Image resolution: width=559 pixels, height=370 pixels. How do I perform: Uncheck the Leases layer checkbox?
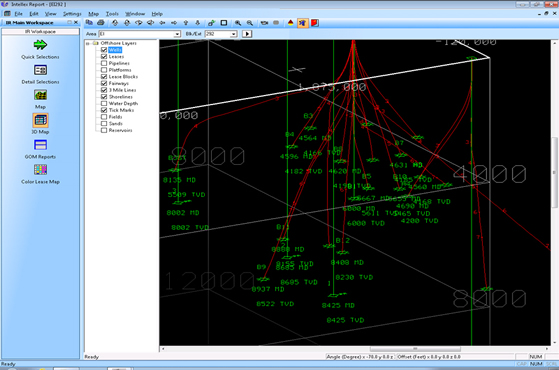(x=104, y=56)
